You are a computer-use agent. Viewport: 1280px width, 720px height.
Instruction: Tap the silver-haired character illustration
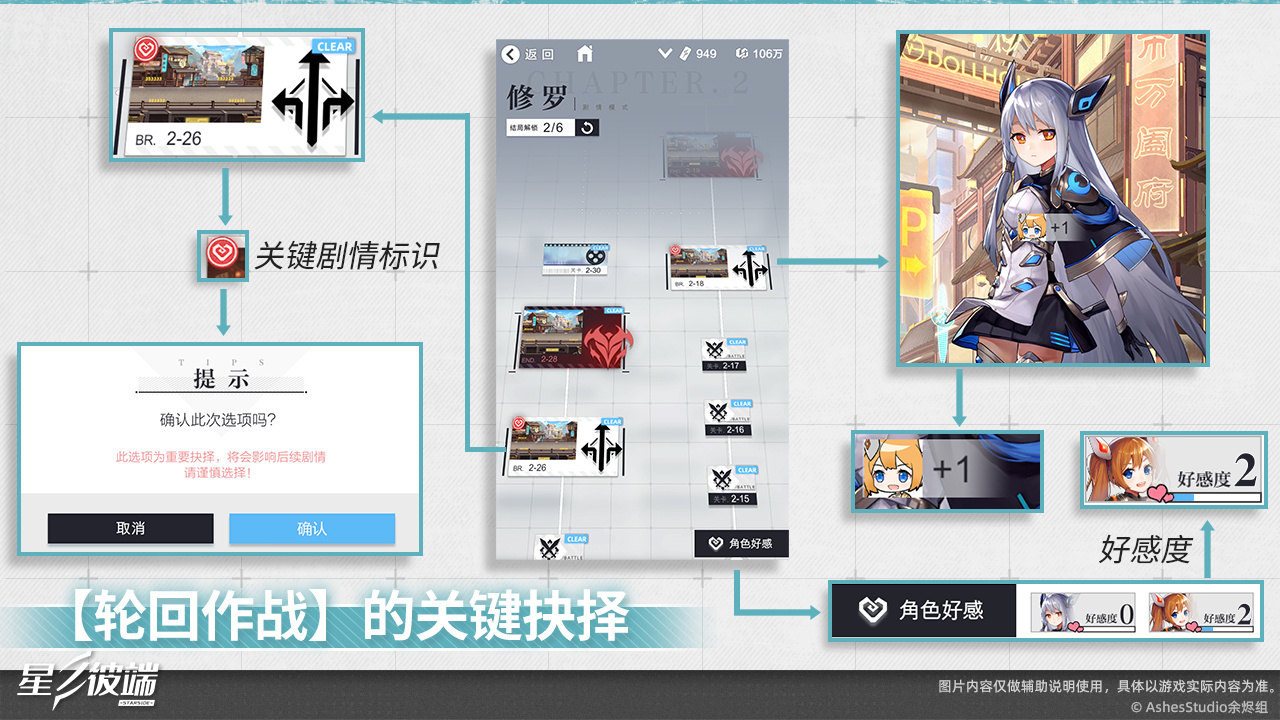[x=1052, y=197]
